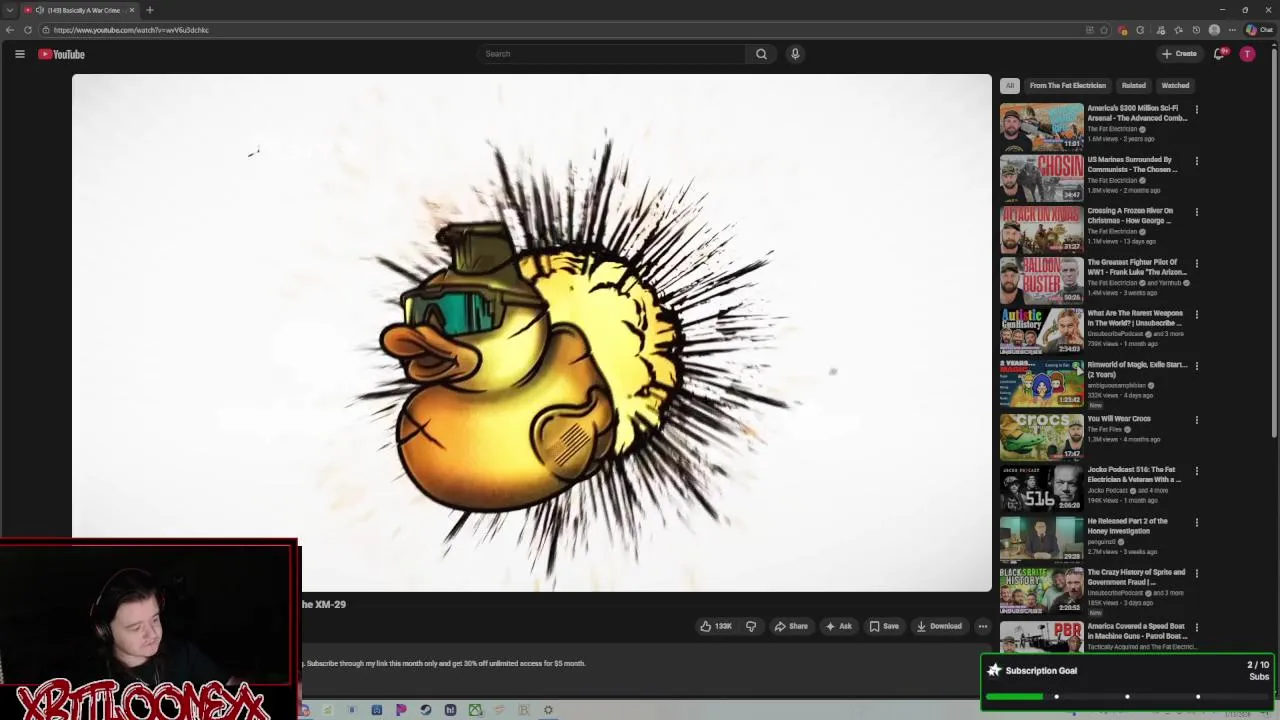This screenshot has height=720, width=1280.
Task: Open America's $300 Million Sci-Fi Arsenal title
Action: tap(1137, 113)
